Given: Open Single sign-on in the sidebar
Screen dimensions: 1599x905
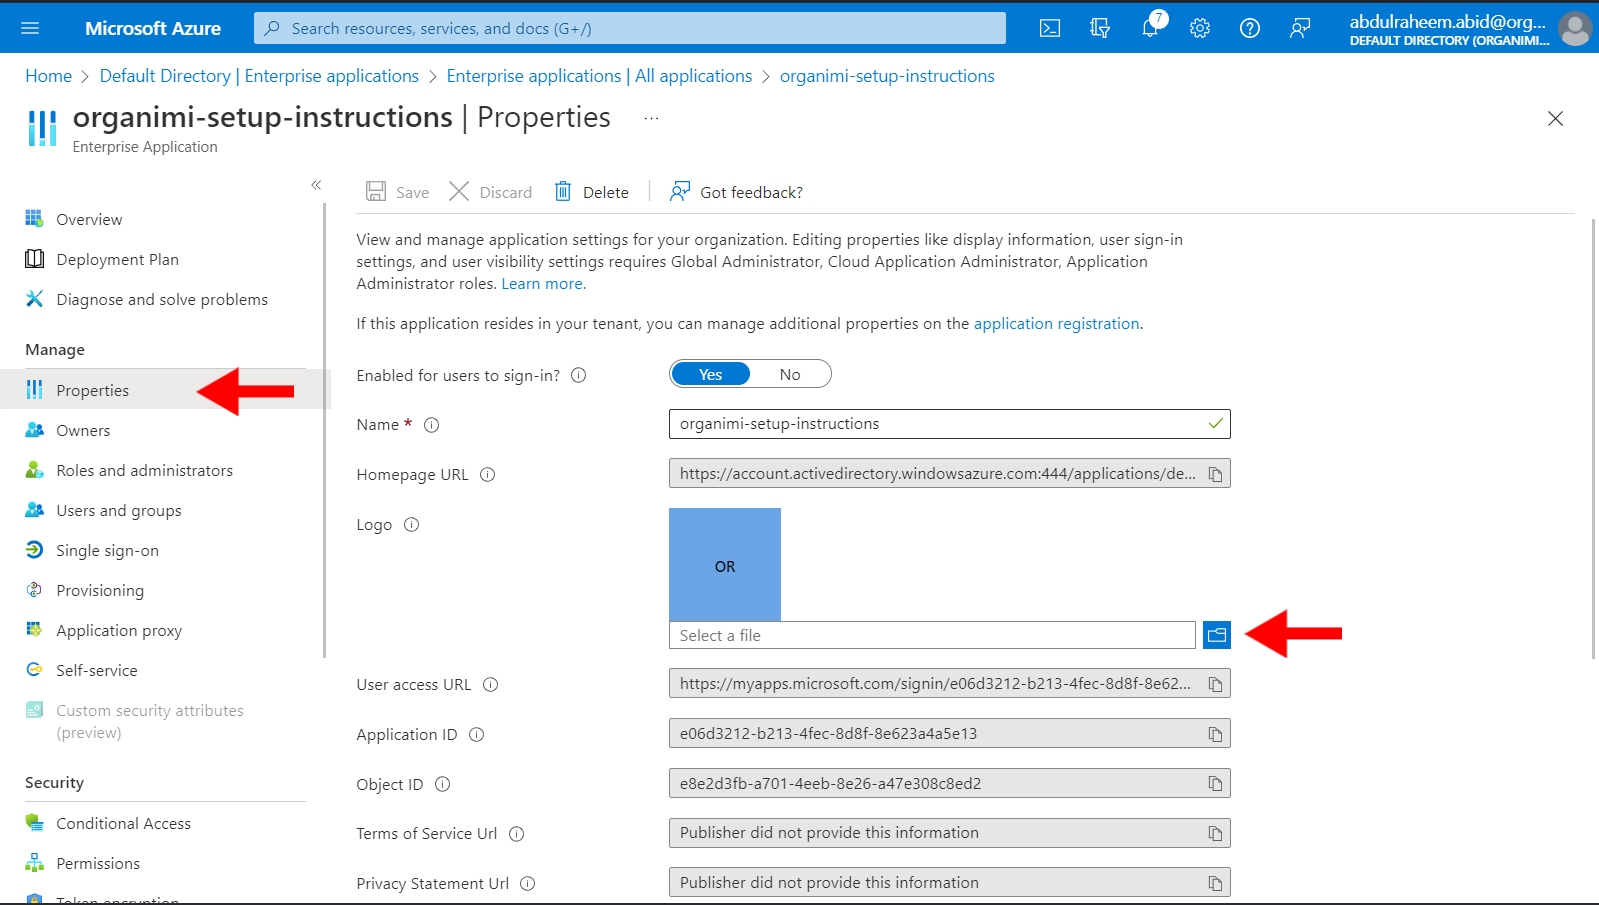Looking at the screenshot, I should point(107,550).
